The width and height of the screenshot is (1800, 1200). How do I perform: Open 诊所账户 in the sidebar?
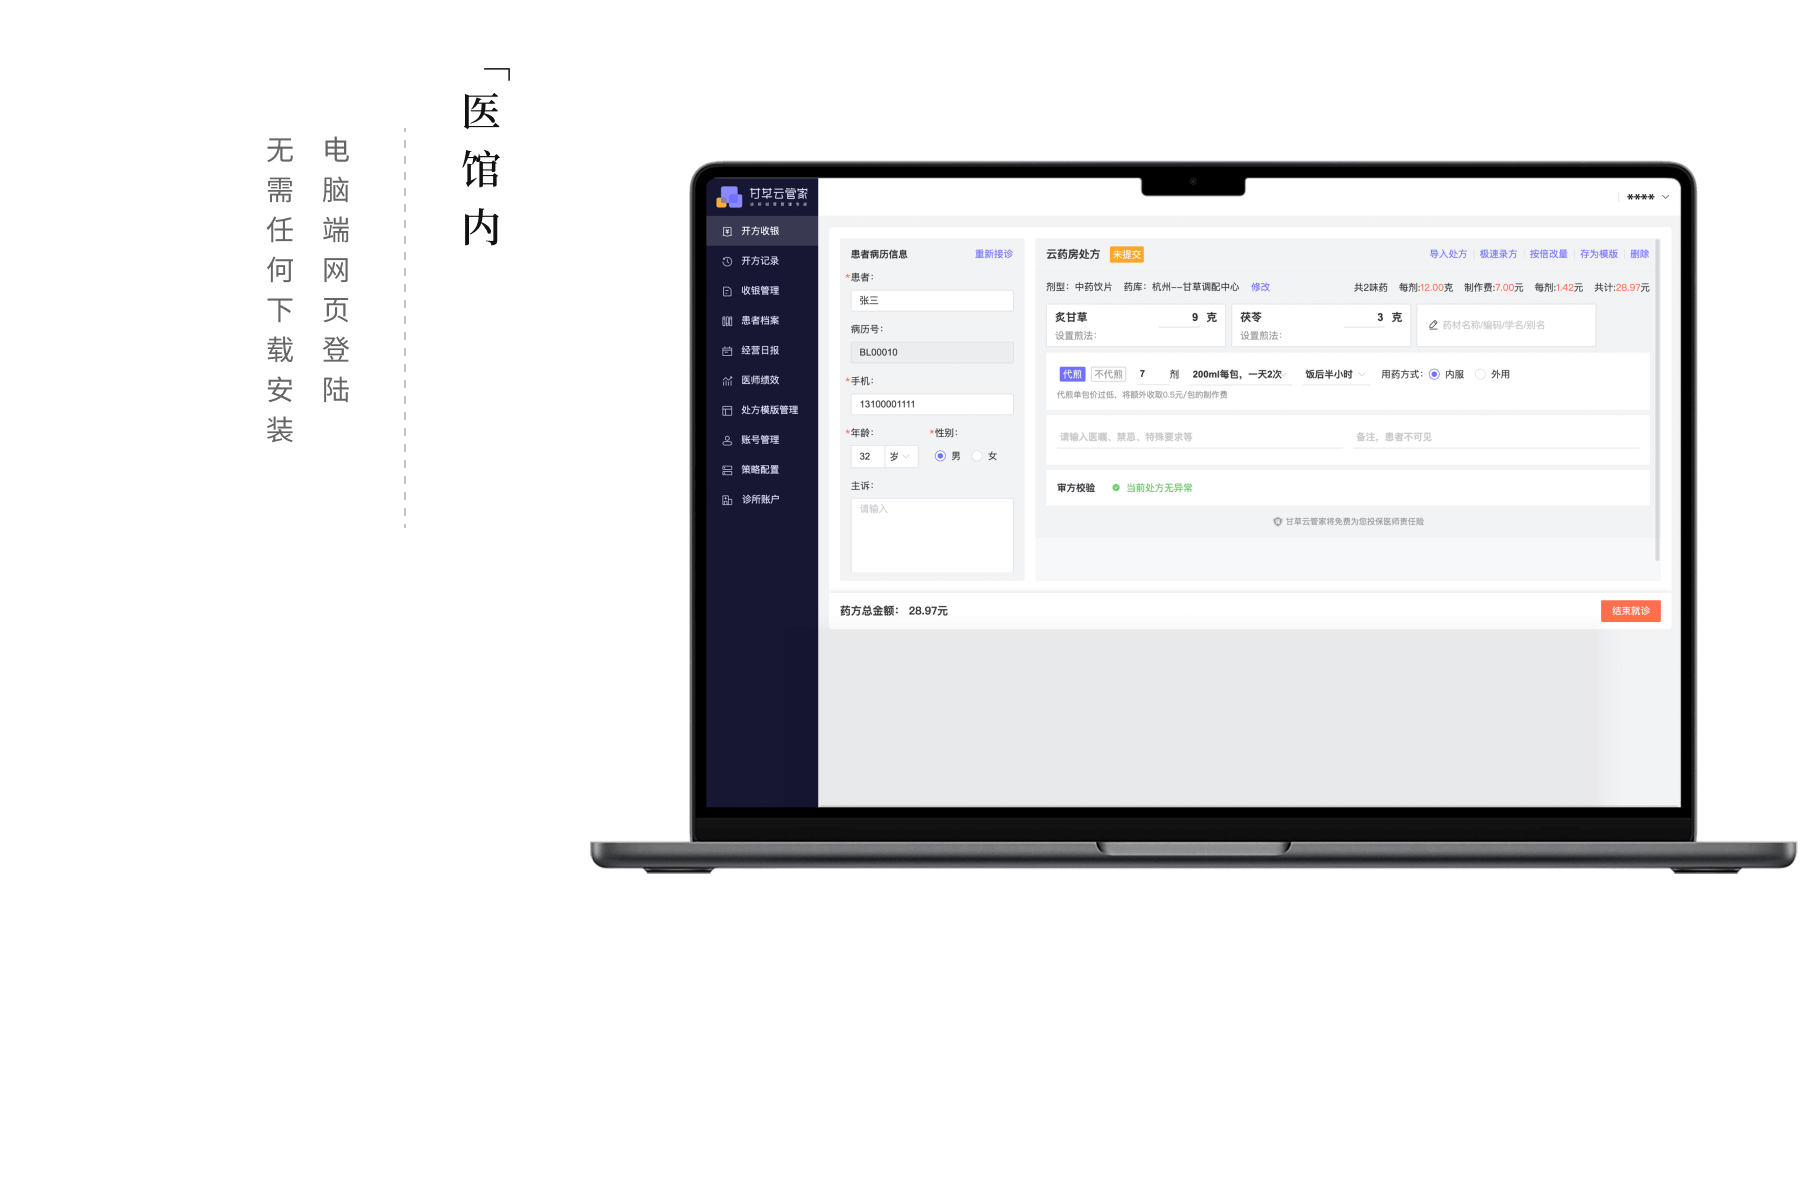(762, 499)
